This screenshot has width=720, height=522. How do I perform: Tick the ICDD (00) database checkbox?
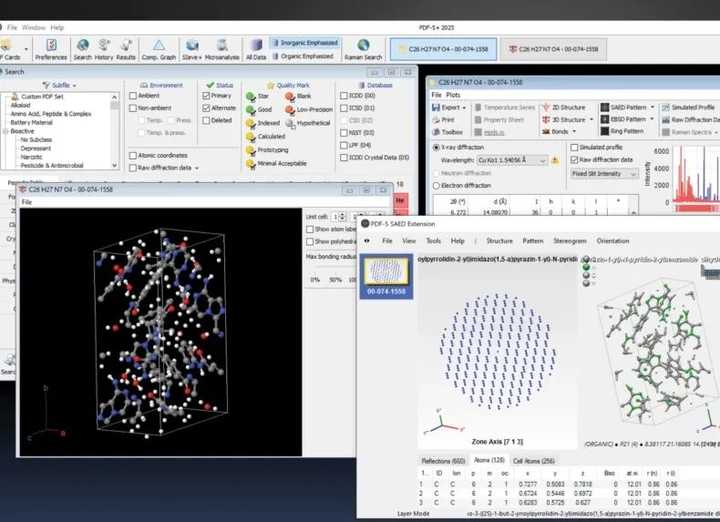coord(343,95)
